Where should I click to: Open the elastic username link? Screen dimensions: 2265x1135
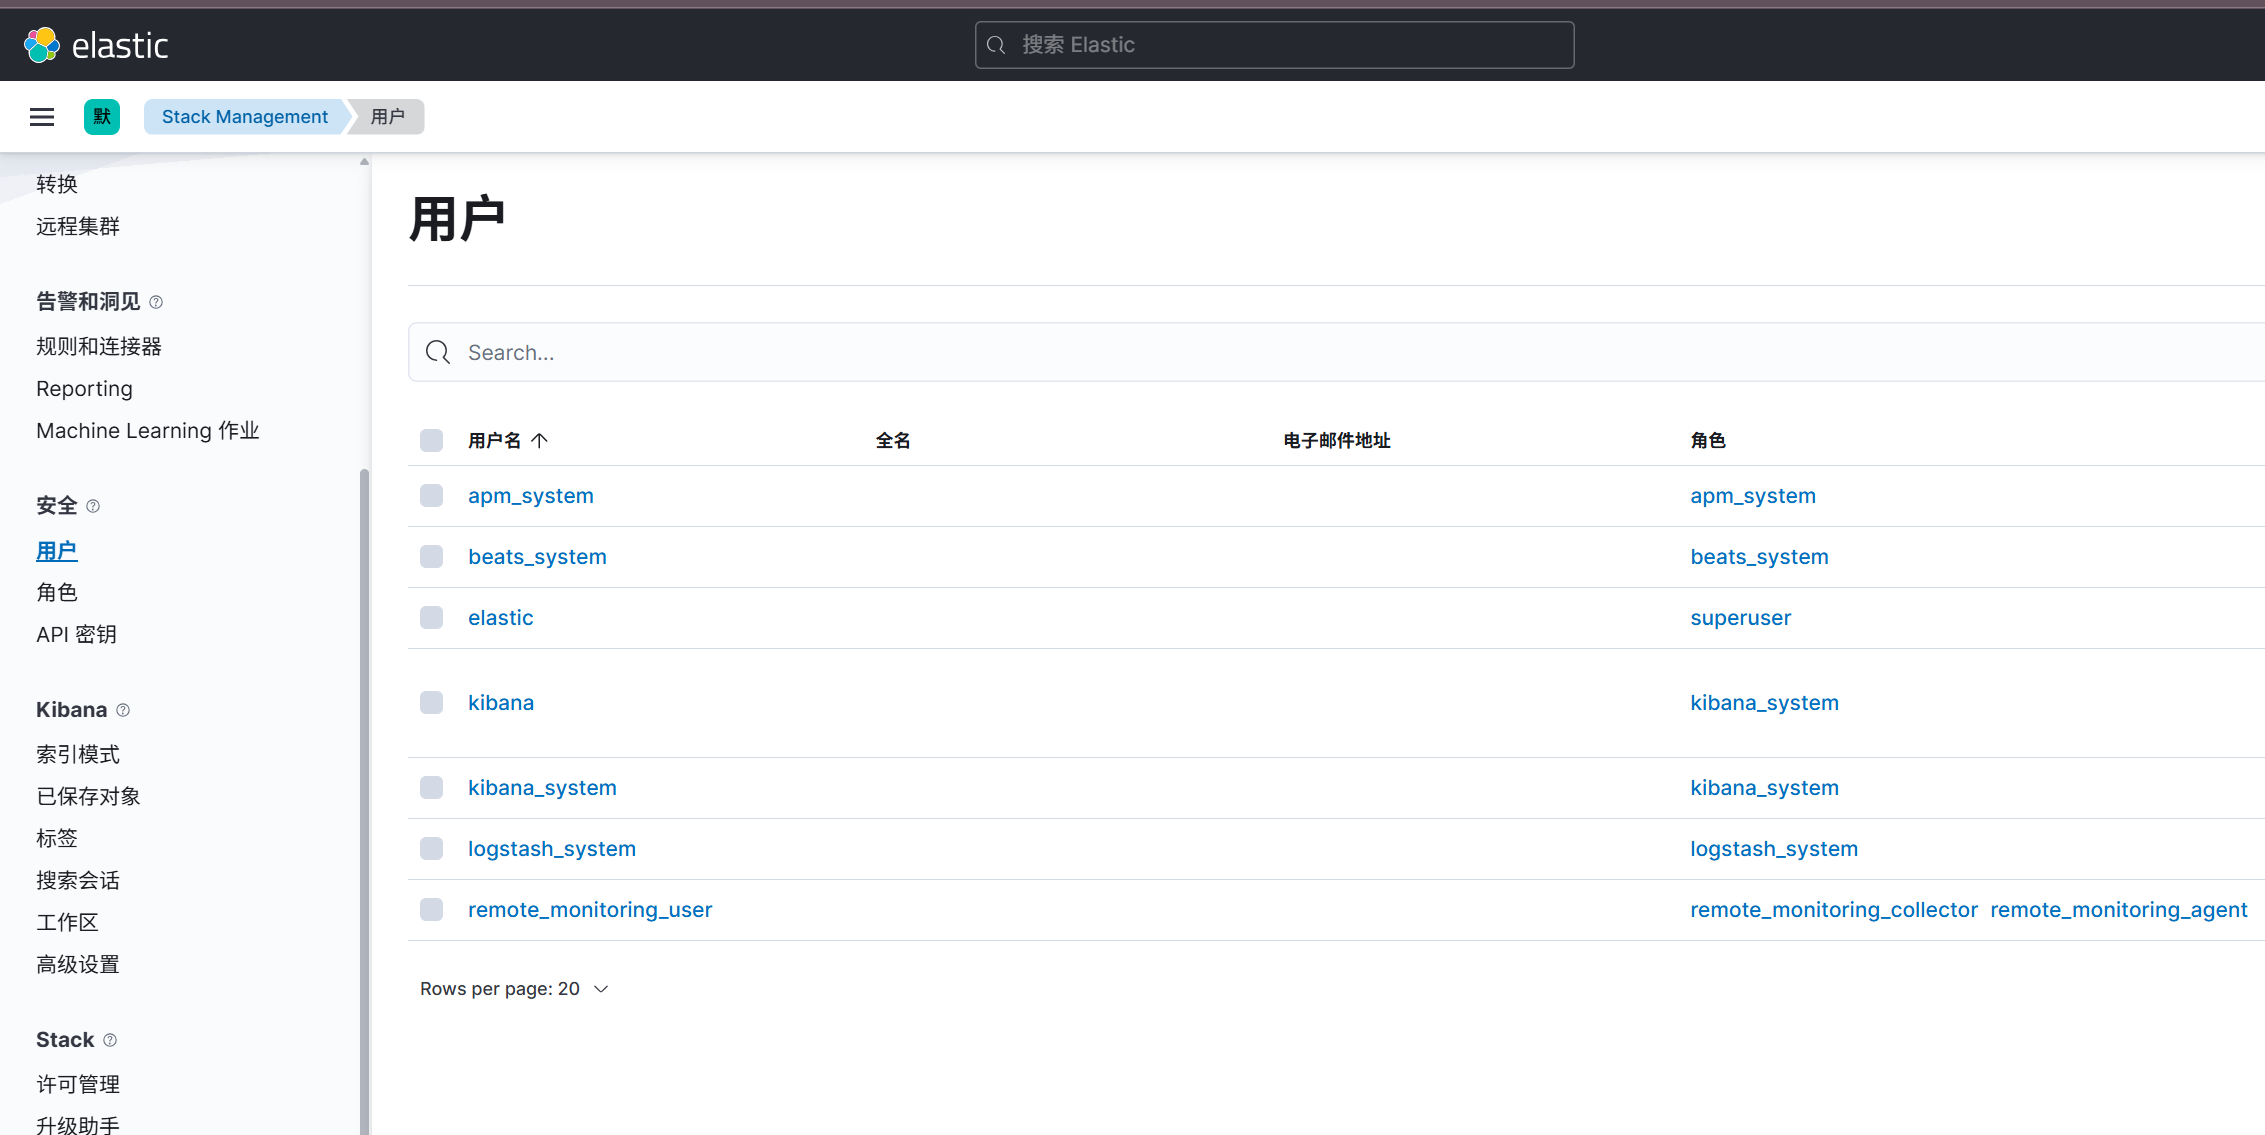click(x=501, y=618)
